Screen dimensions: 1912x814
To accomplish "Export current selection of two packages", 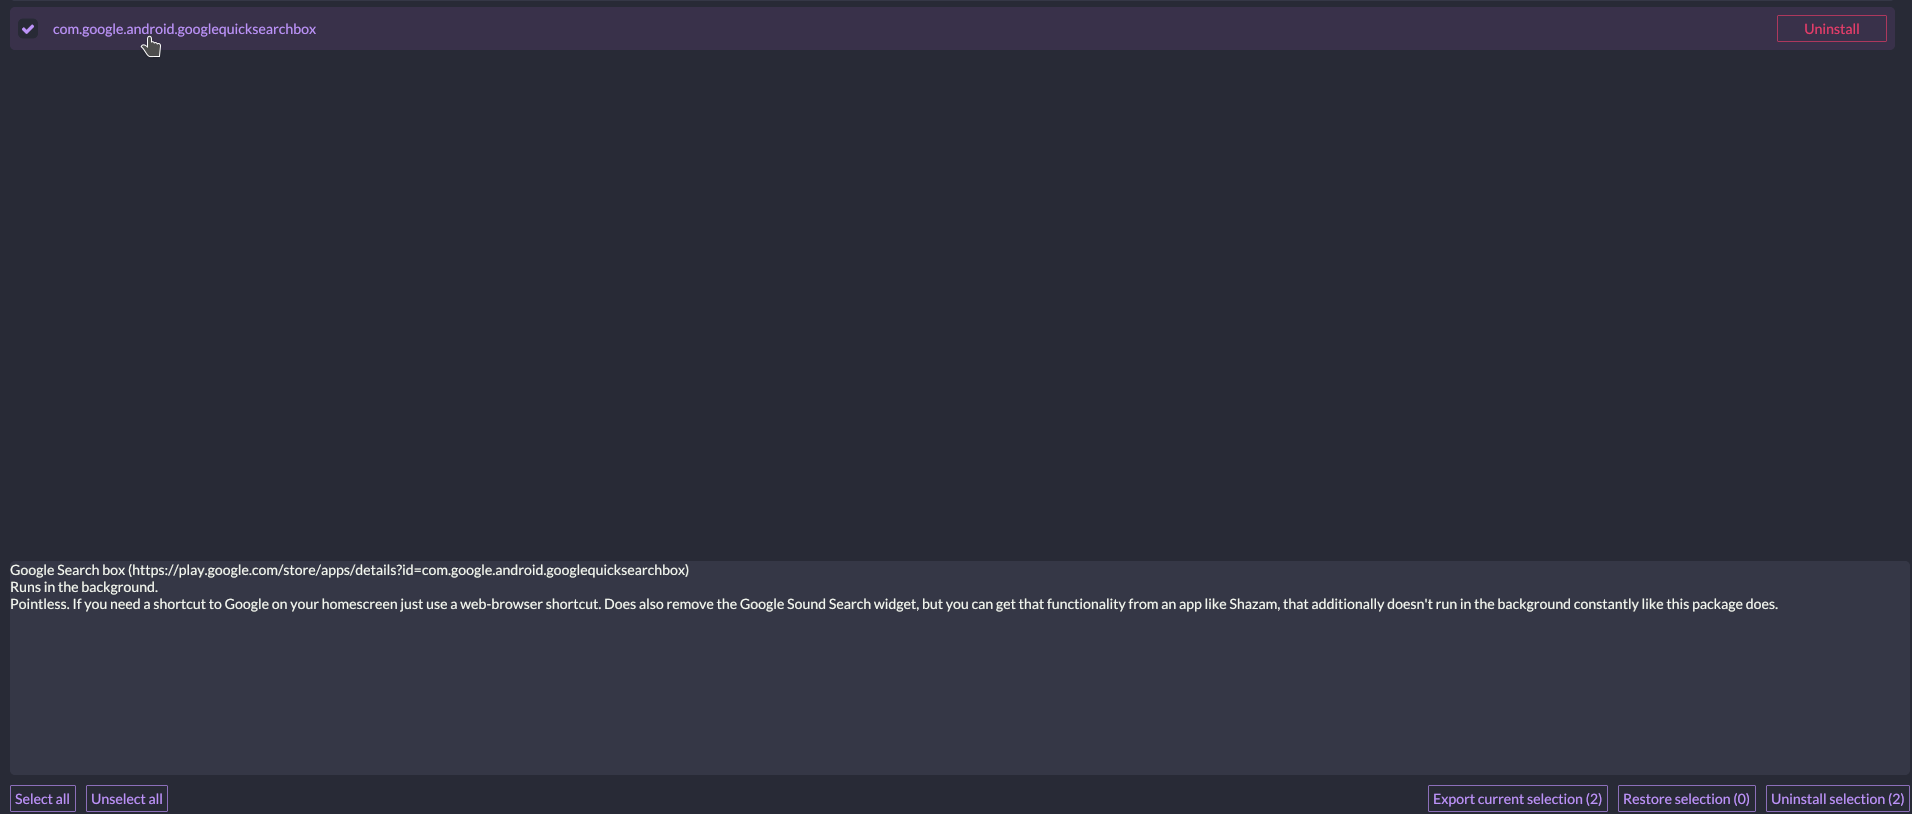I will pos(1517,799).
